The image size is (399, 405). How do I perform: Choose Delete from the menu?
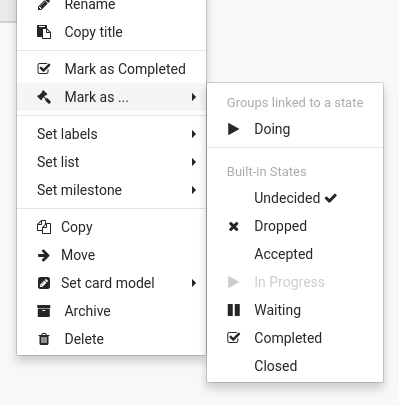click(111, 339)
